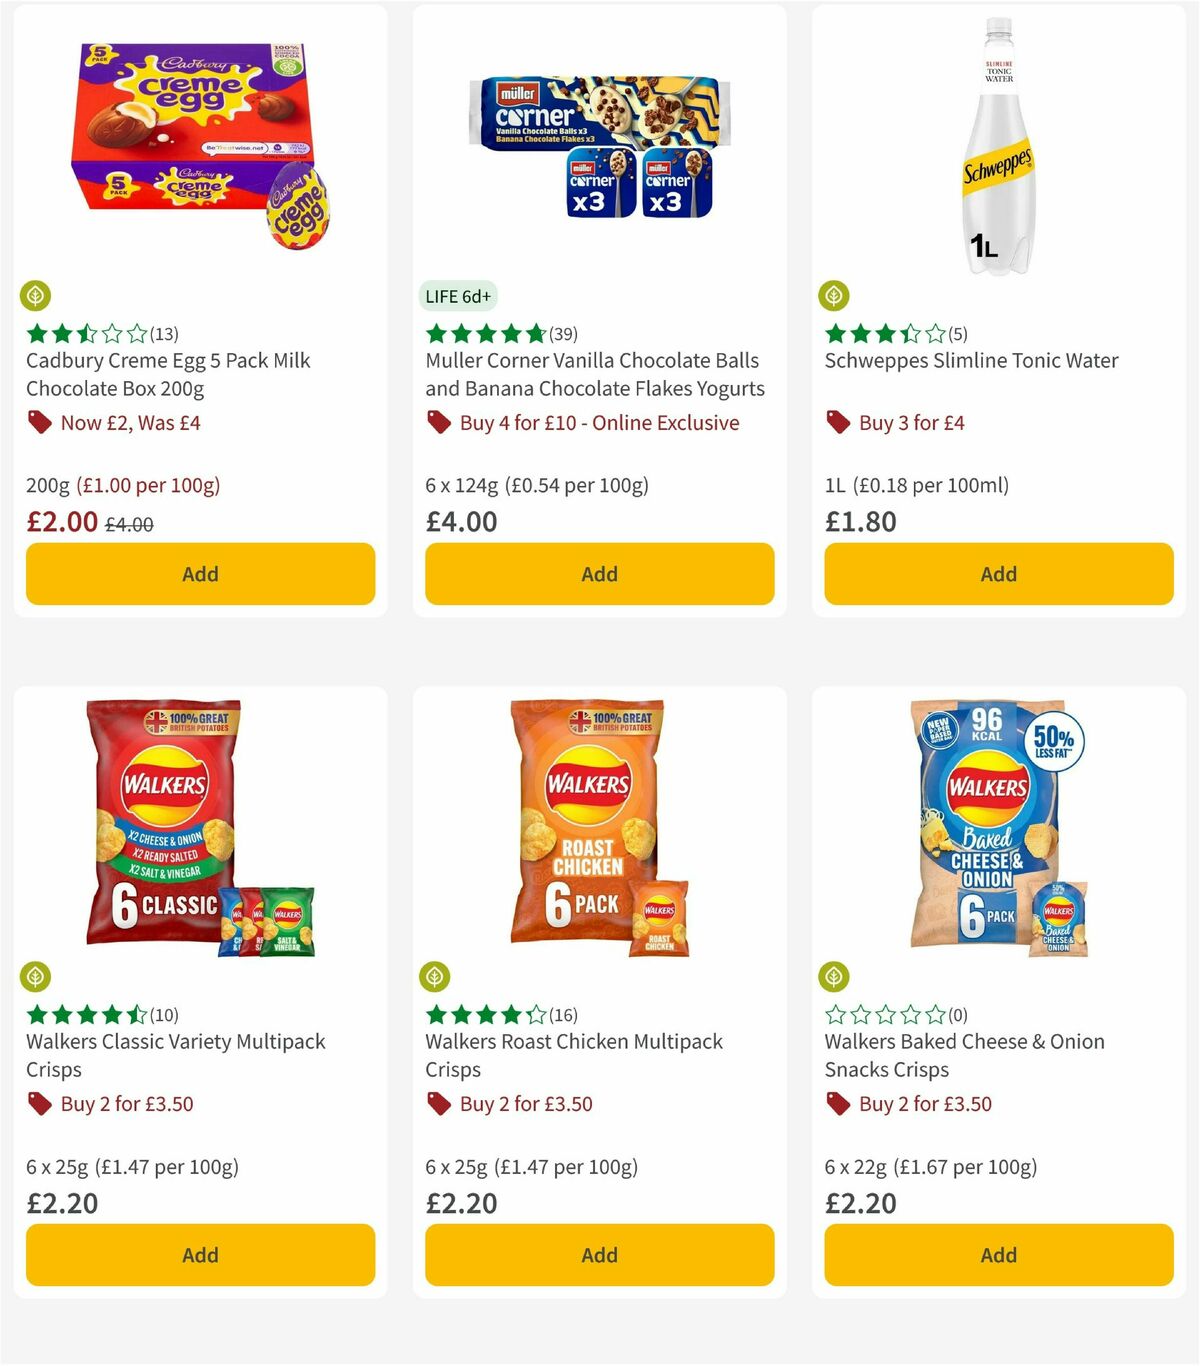Click the green sustainability leaf icon on Cadbury Creme Egg
The height and width of the screenshot is (1366, 1200).
point(36,294)
